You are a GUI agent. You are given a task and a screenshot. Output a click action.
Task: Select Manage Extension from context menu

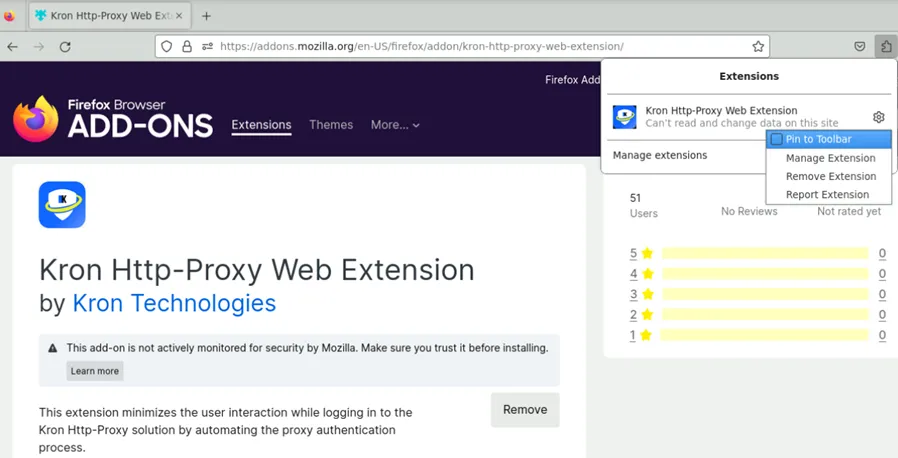(x=829, y=158)
